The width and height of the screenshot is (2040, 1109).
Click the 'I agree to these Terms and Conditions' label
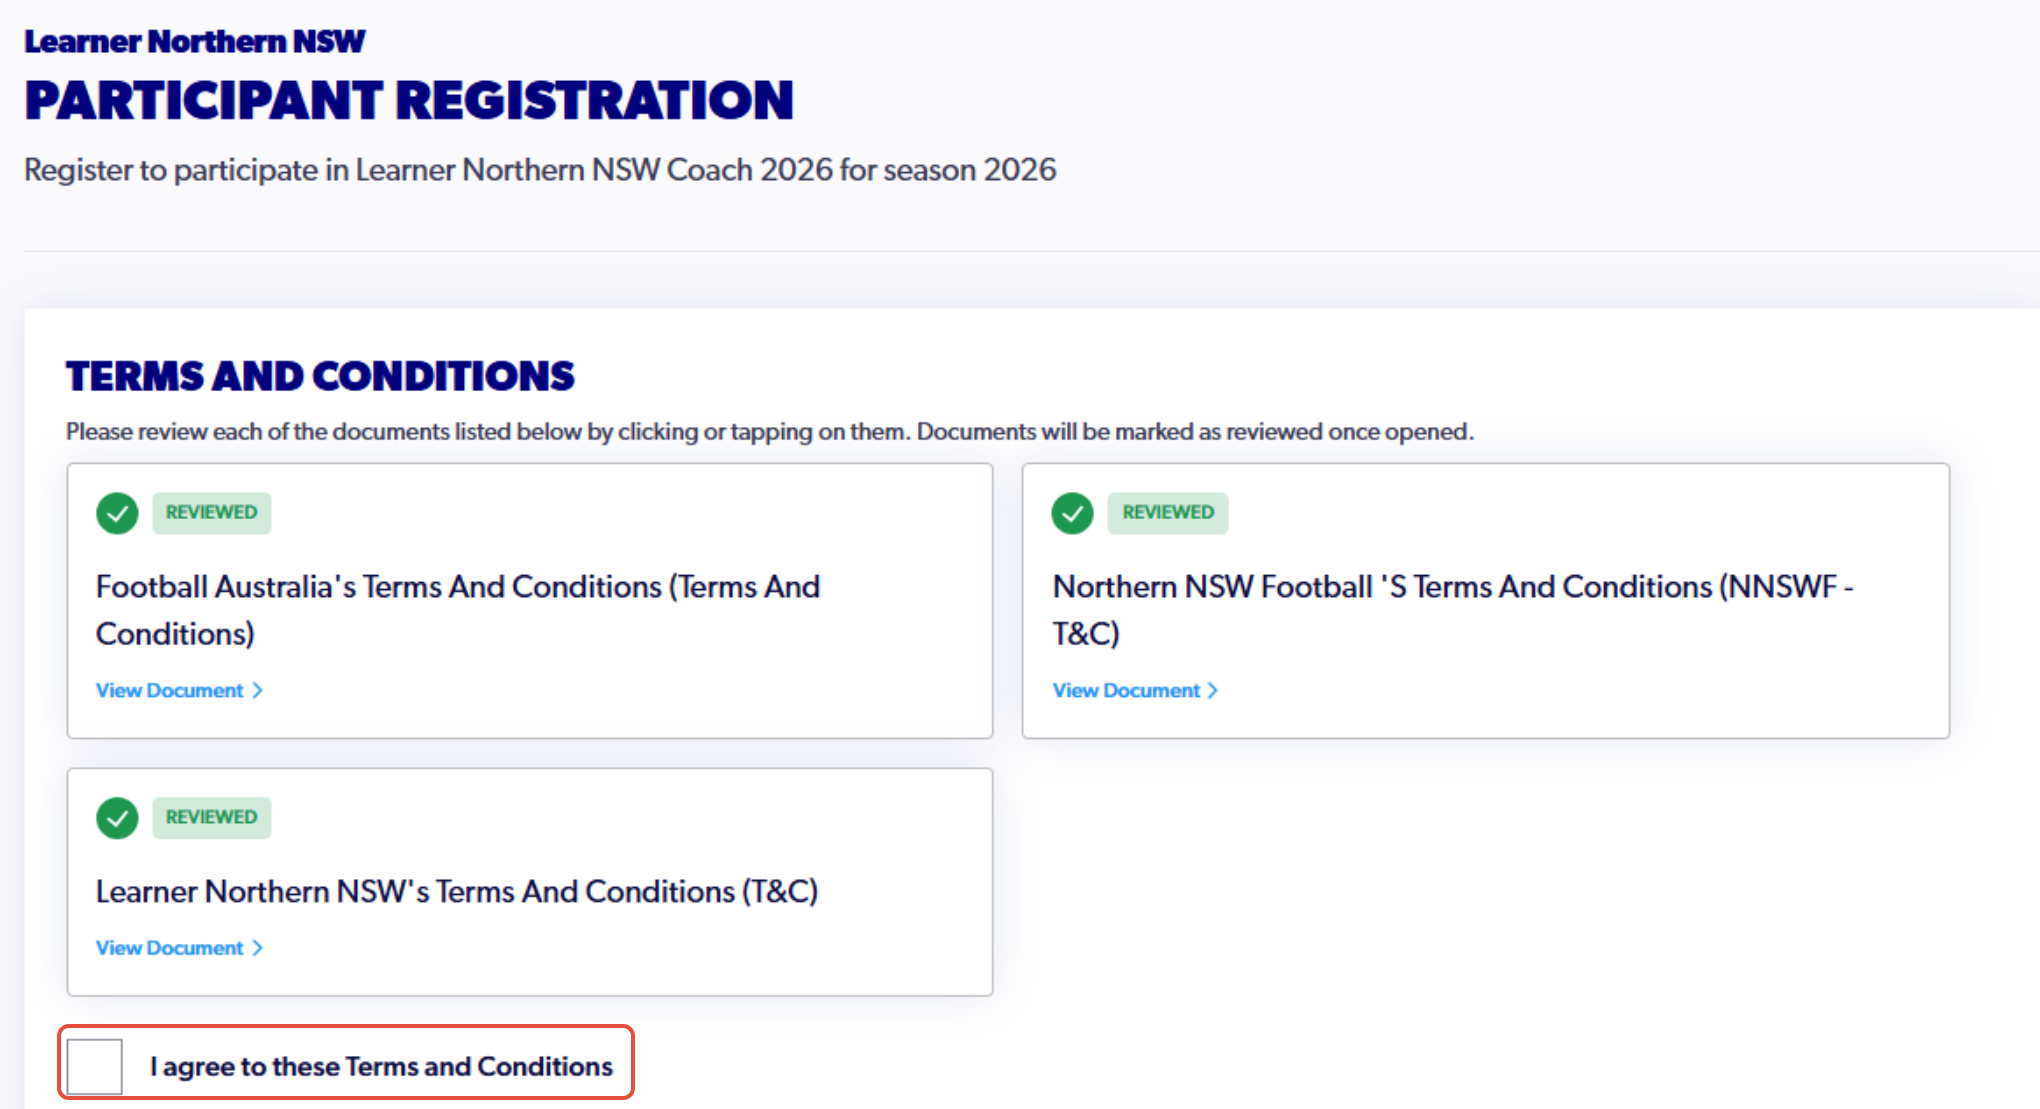(381, 1067)
